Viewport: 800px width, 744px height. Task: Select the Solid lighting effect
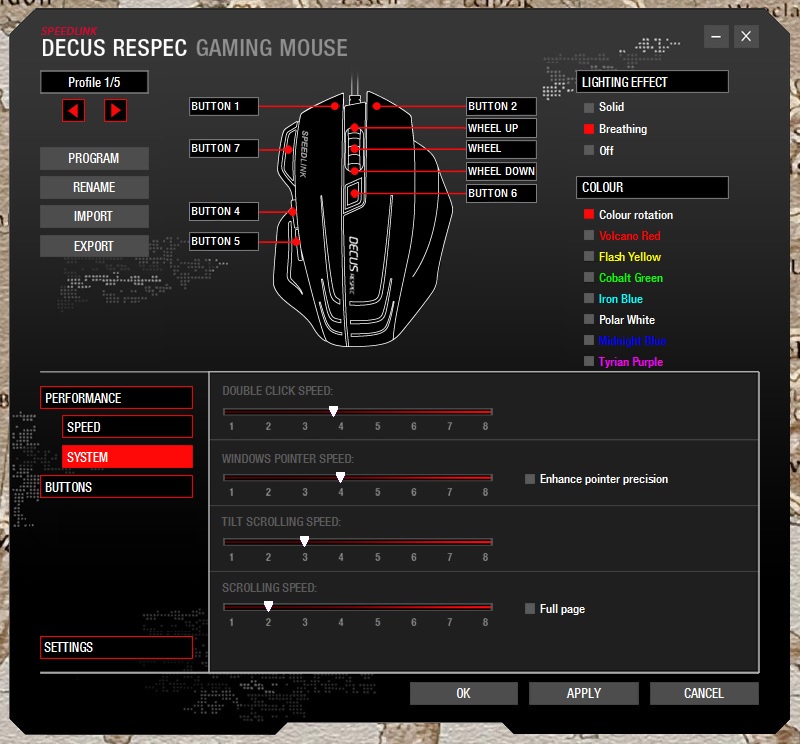click(589, 107)
